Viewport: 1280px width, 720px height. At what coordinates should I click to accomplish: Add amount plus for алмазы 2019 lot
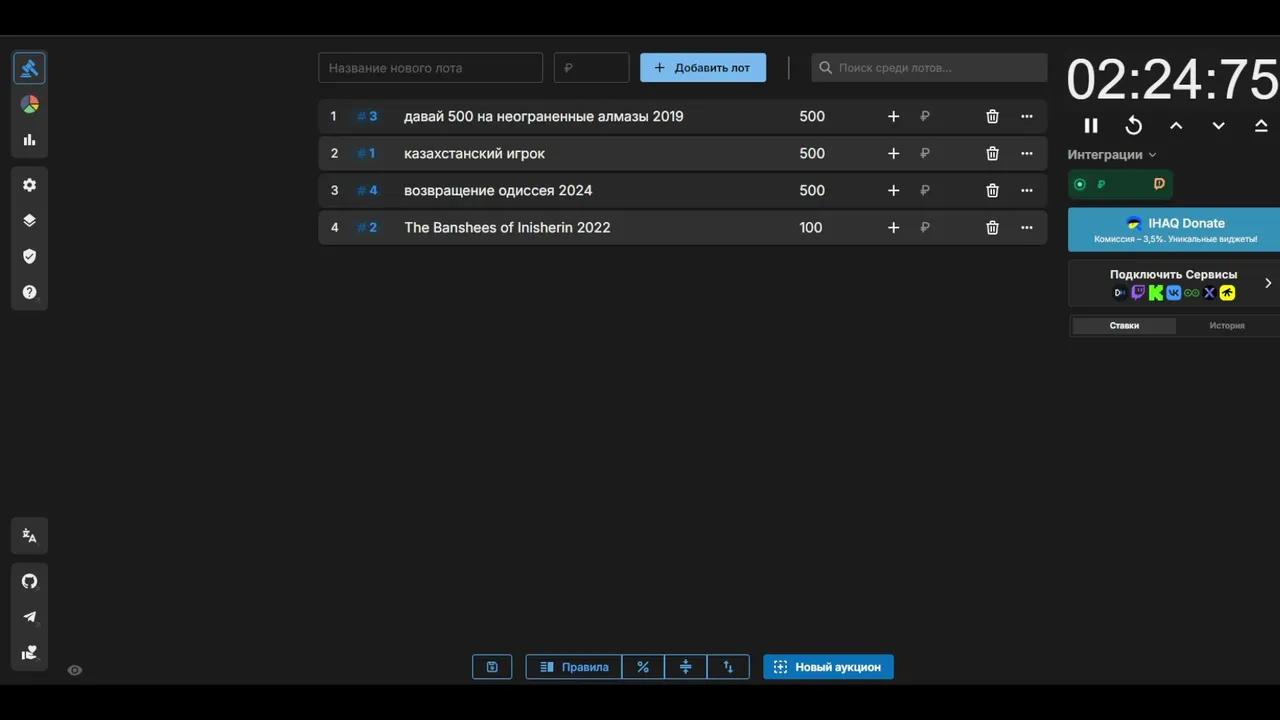(x=894, y=116)
